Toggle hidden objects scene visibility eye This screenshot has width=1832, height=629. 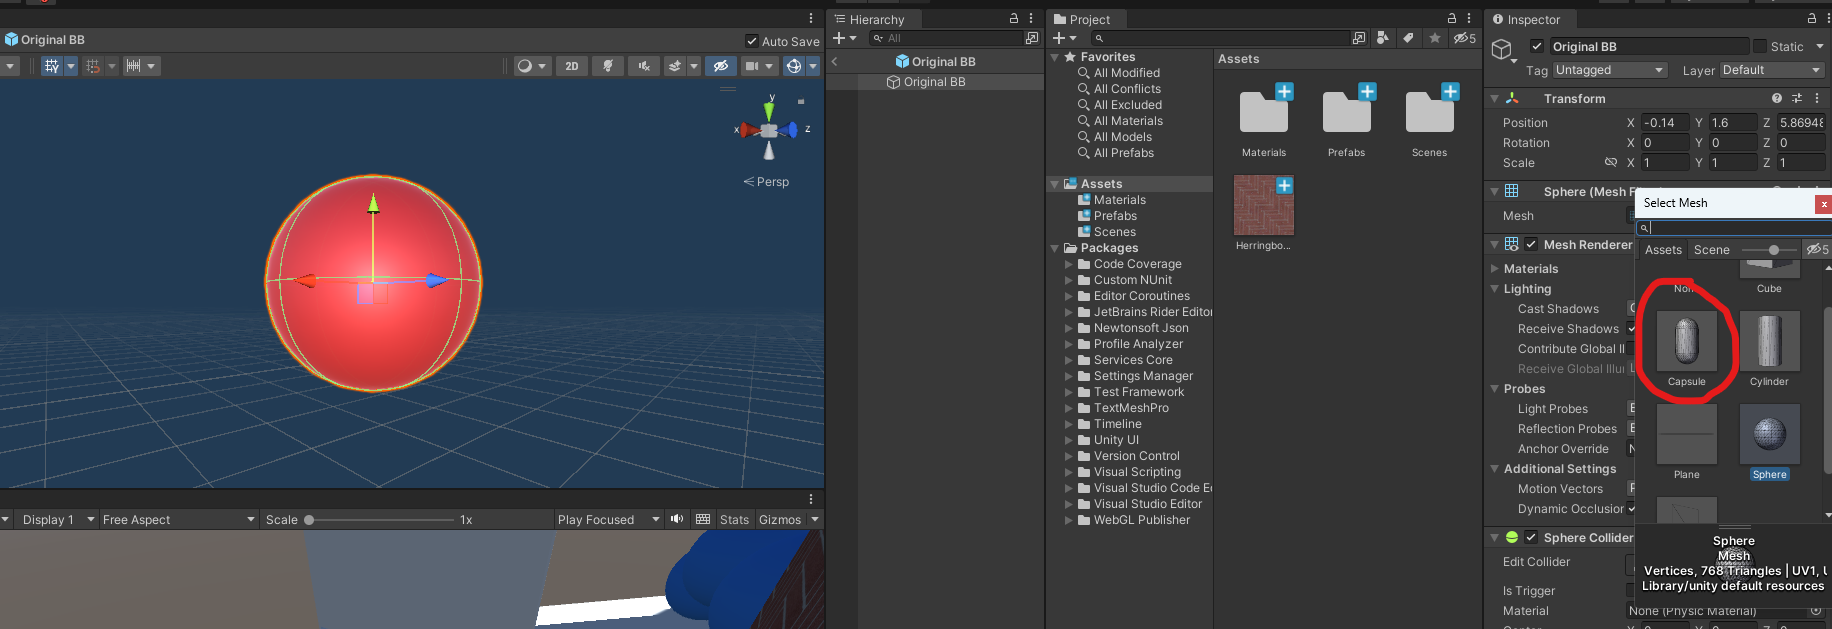(x=720, y=66)
